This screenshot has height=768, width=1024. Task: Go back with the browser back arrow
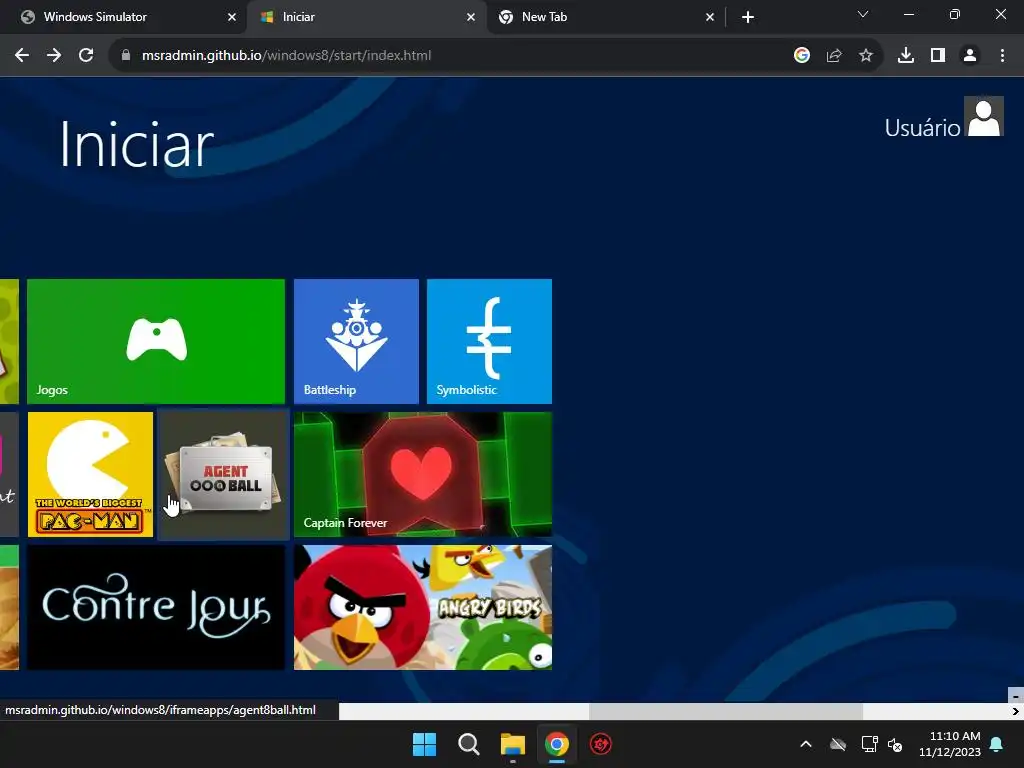click(x=22, y=56)
